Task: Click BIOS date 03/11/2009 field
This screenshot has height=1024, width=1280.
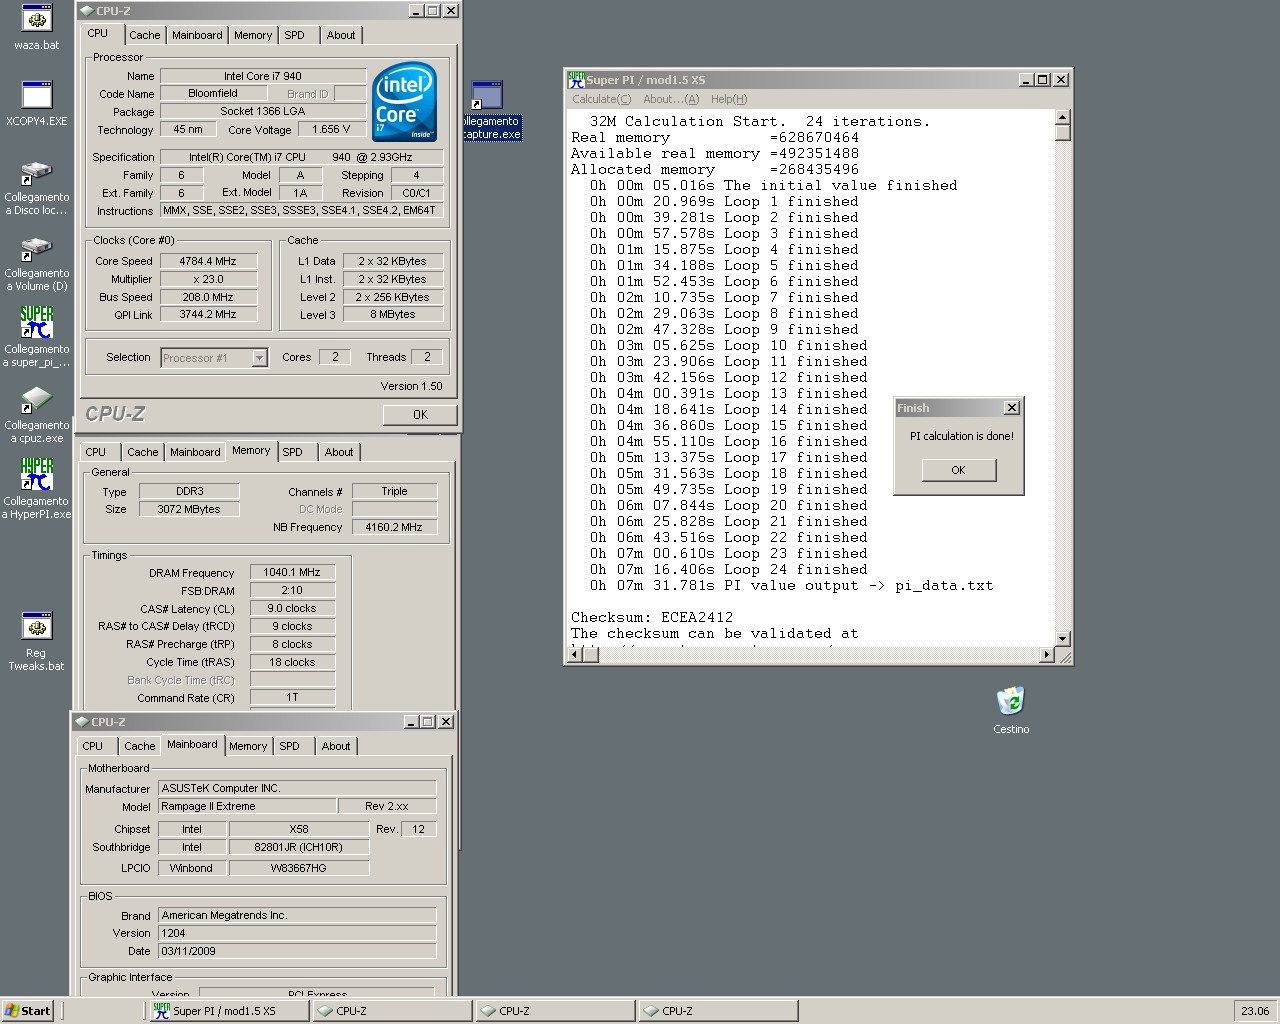Action: click(x=297, y=951)
